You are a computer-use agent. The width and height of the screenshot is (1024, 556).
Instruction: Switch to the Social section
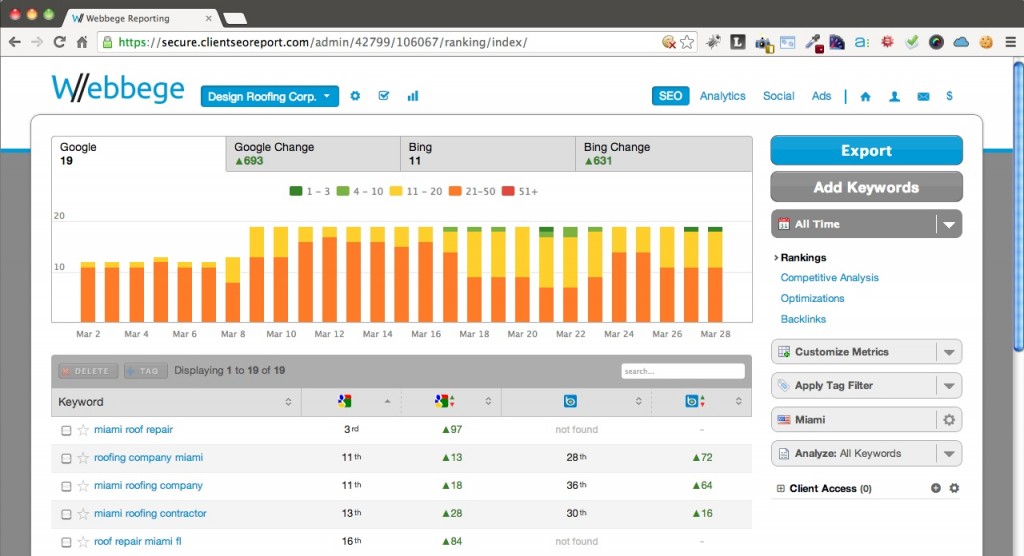point(778,96)
